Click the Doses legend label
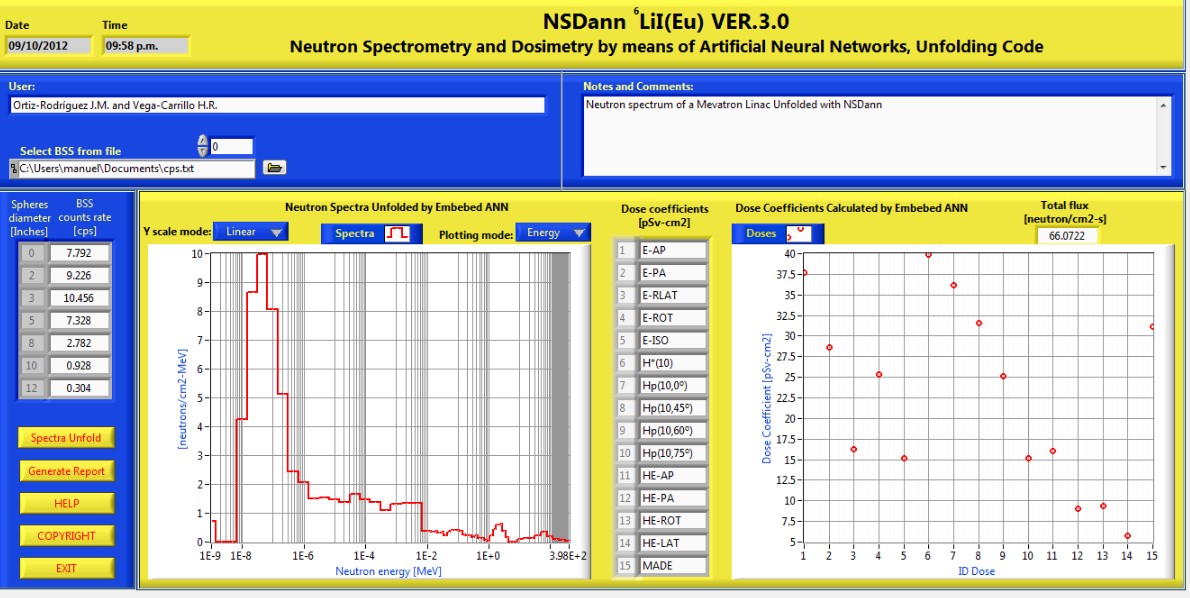This screenshot has width=1190, height=598. (x=761, y=234)
